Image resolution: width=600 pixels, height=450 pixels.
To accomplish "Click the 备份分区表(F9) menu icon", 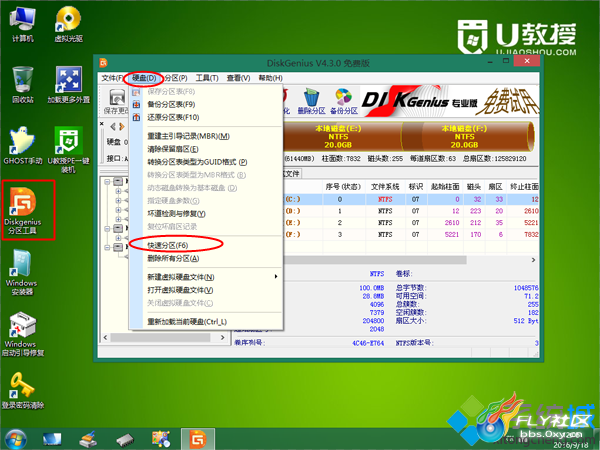I will tap(136, 104).
